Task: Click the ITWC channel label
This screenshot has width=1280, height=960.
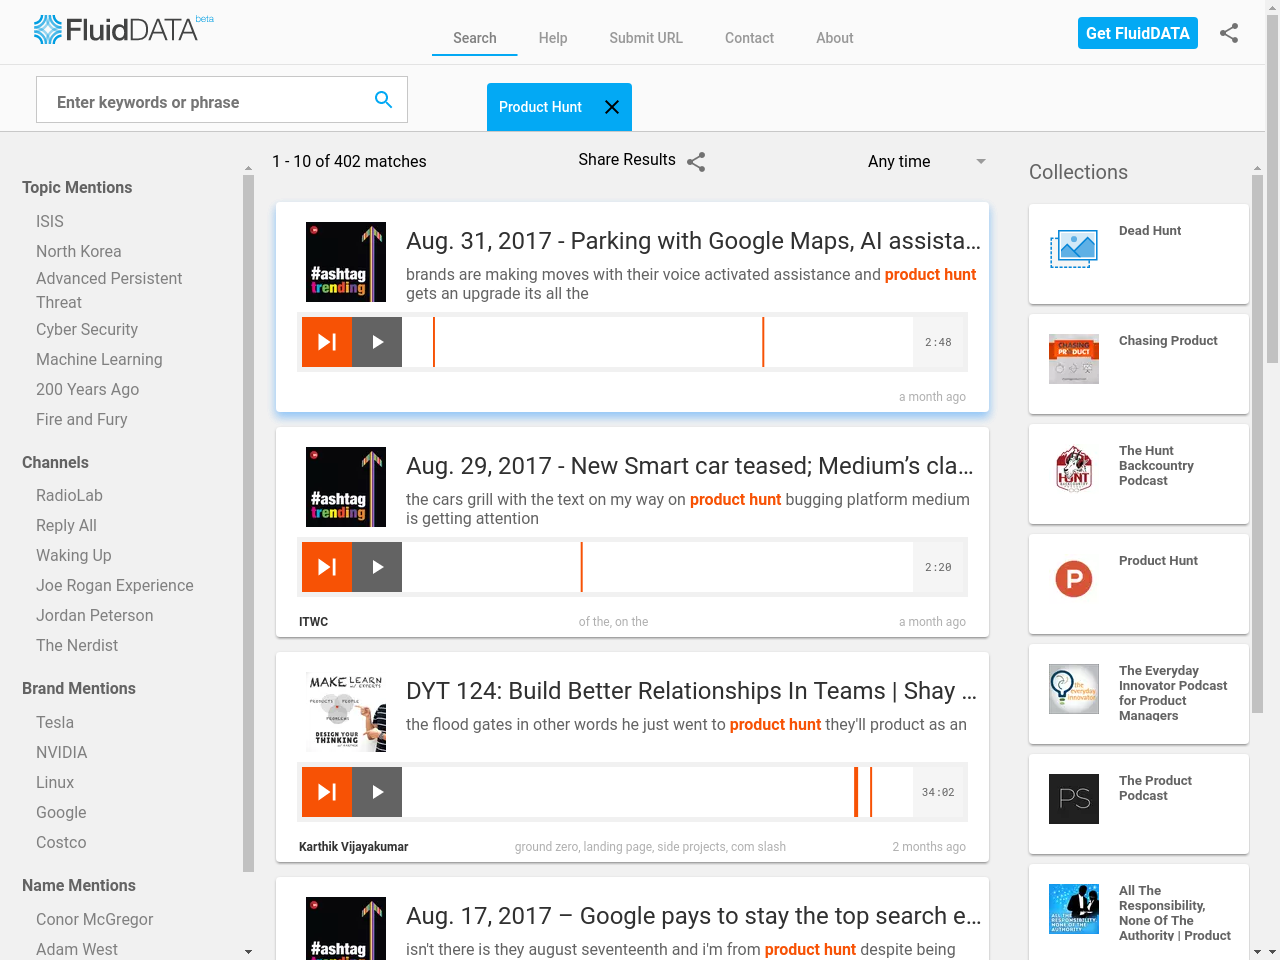Action: pos(314,622)
